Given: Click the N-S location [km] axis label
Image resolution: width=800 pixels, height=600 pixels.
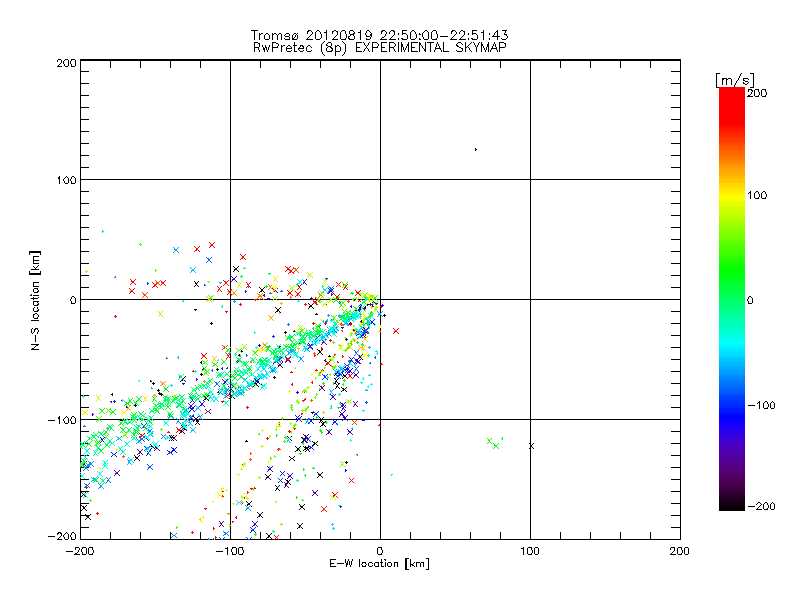Looking at the screenshot, I should coord(36,300).
